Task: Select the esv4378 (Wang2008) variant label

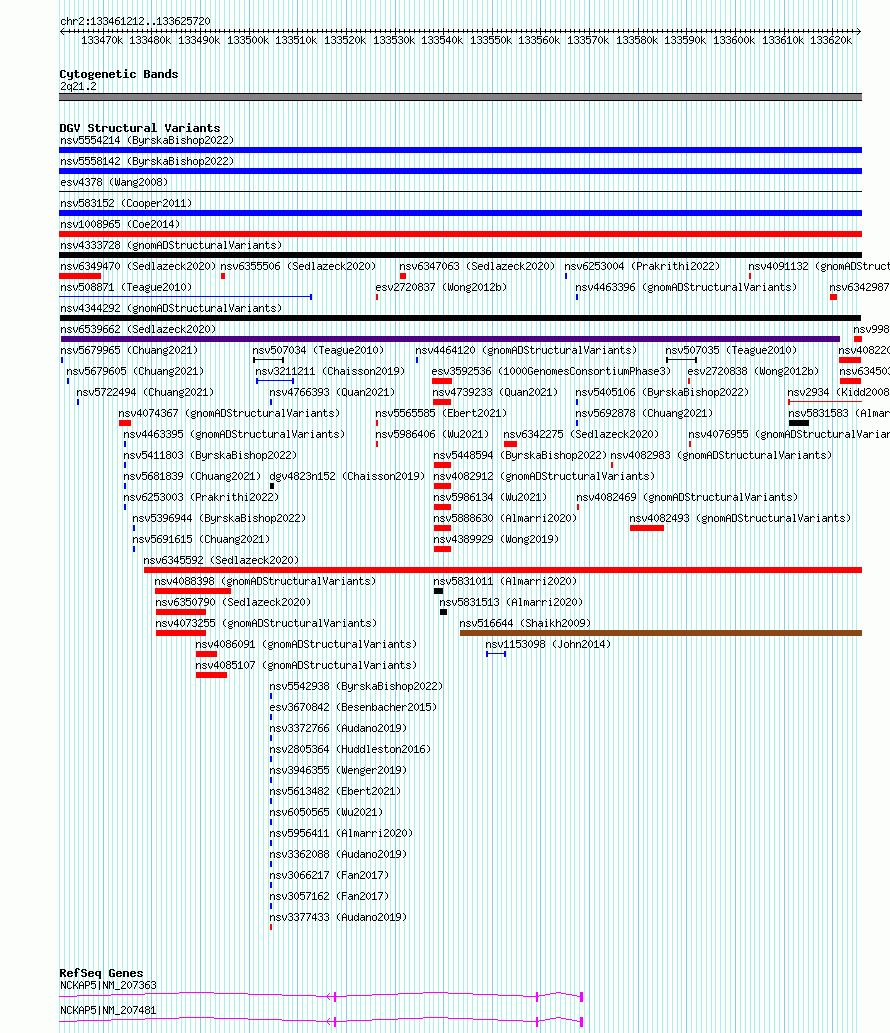Action: [x=114, y=182]
